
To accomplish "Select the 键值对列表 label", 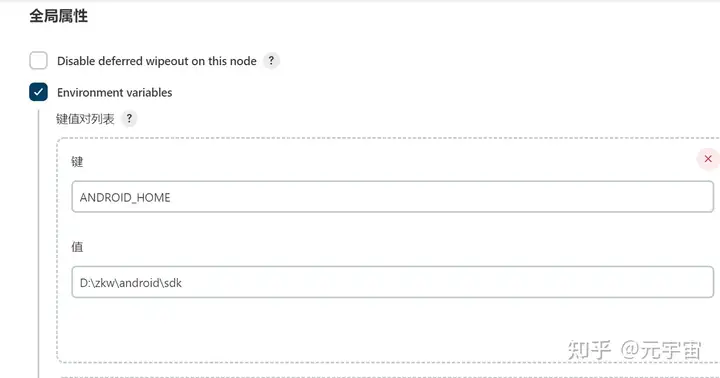I will click(85, 119).
